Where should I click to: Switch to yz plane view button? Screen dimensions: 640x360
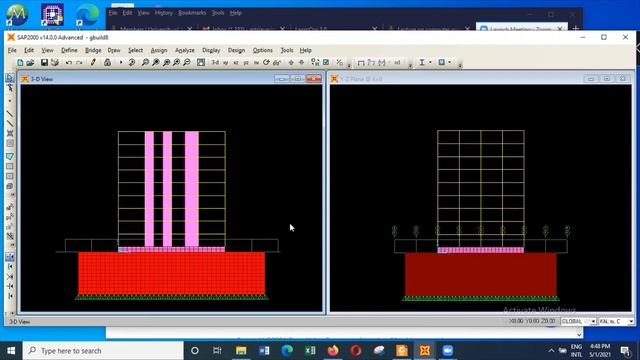pyautogui.click(x=246, y=62)
